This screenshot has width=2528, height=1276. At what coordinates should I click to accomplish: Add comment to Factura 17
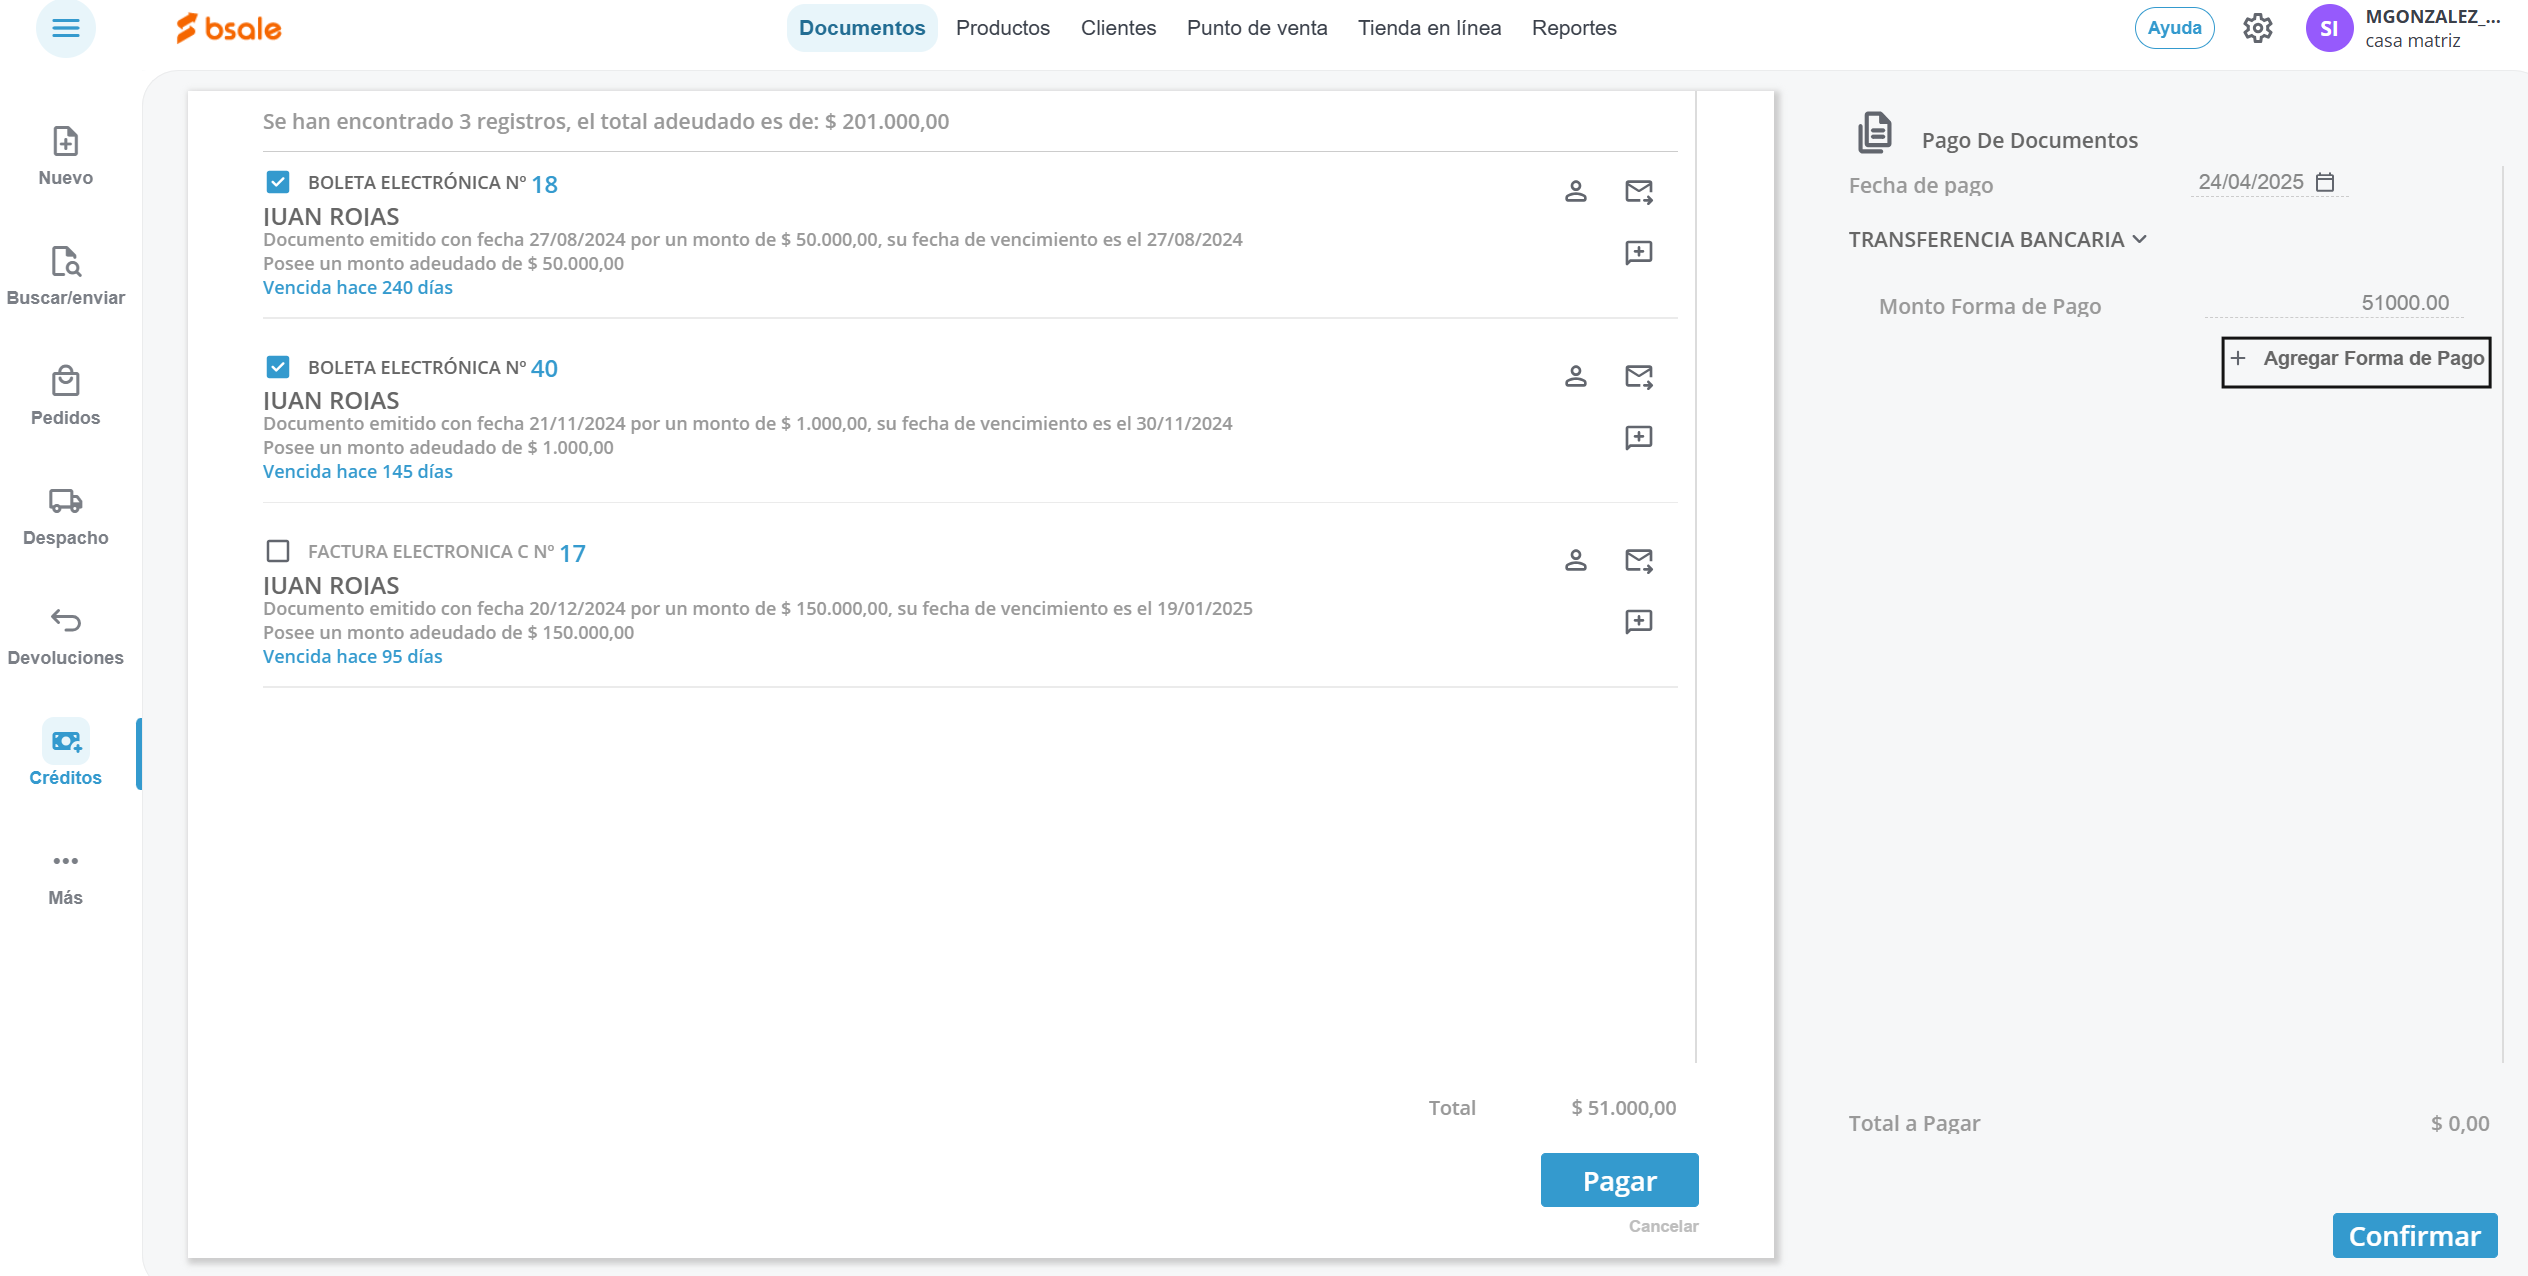1638,622
